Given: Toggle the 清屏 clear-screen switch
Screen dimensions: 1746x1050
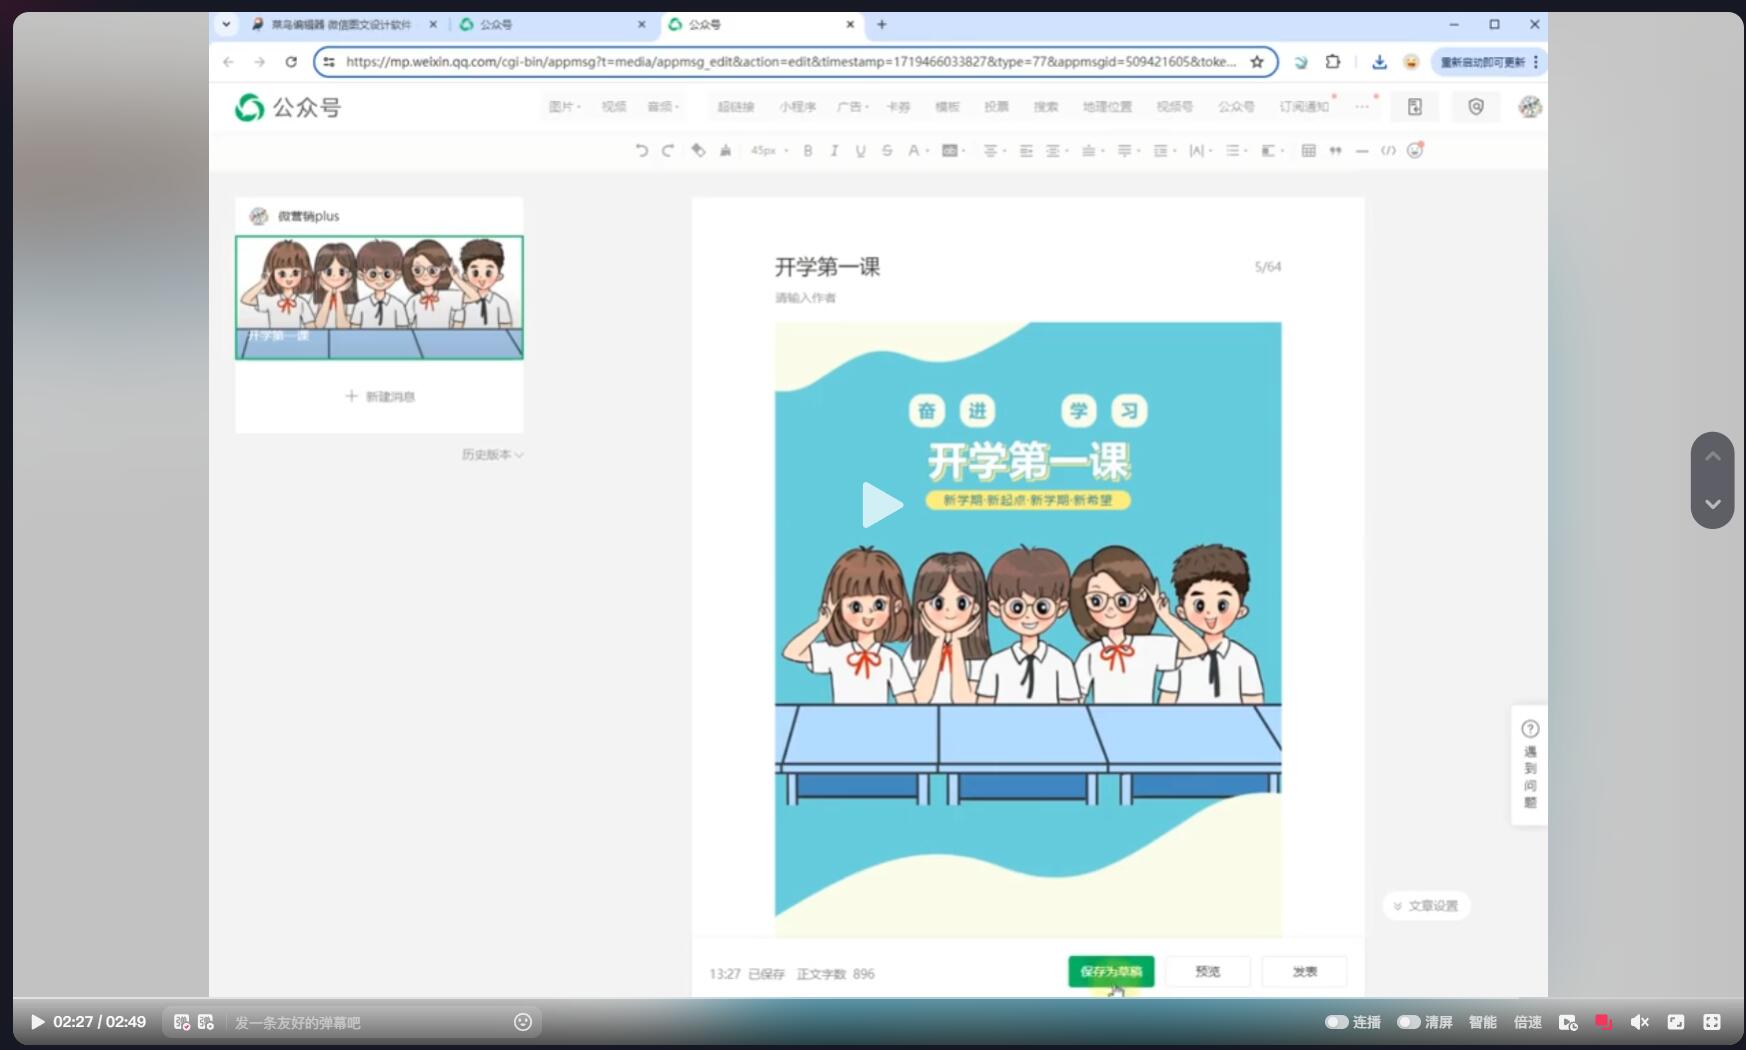Looking at the screenshot, I should pos(1409,1022).
